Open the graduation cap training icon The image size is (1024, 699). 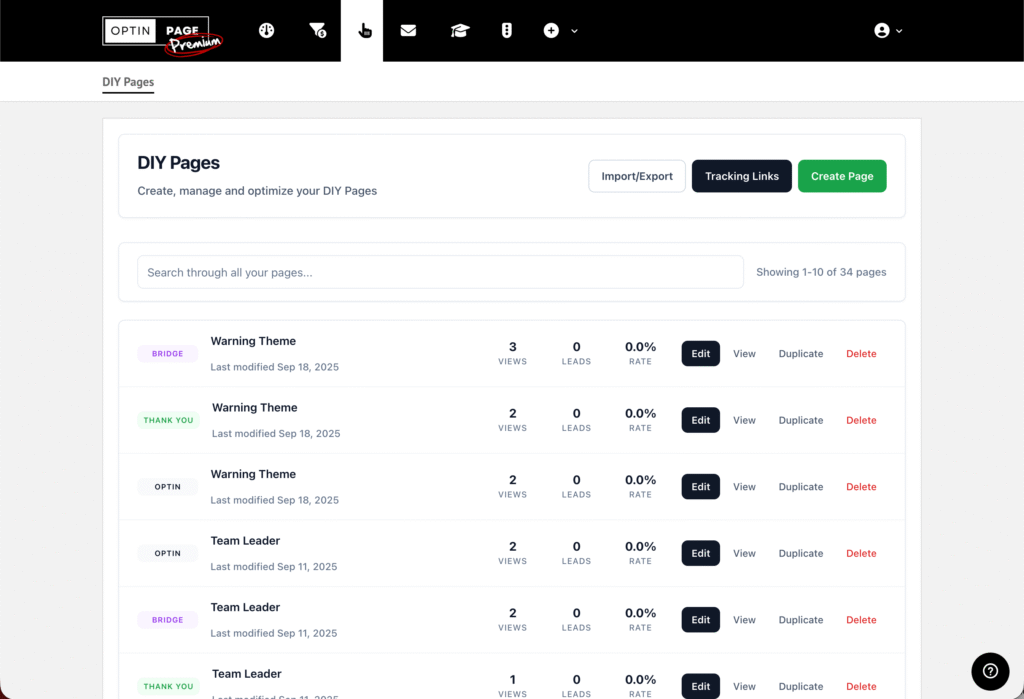click(x=459, y=31)
